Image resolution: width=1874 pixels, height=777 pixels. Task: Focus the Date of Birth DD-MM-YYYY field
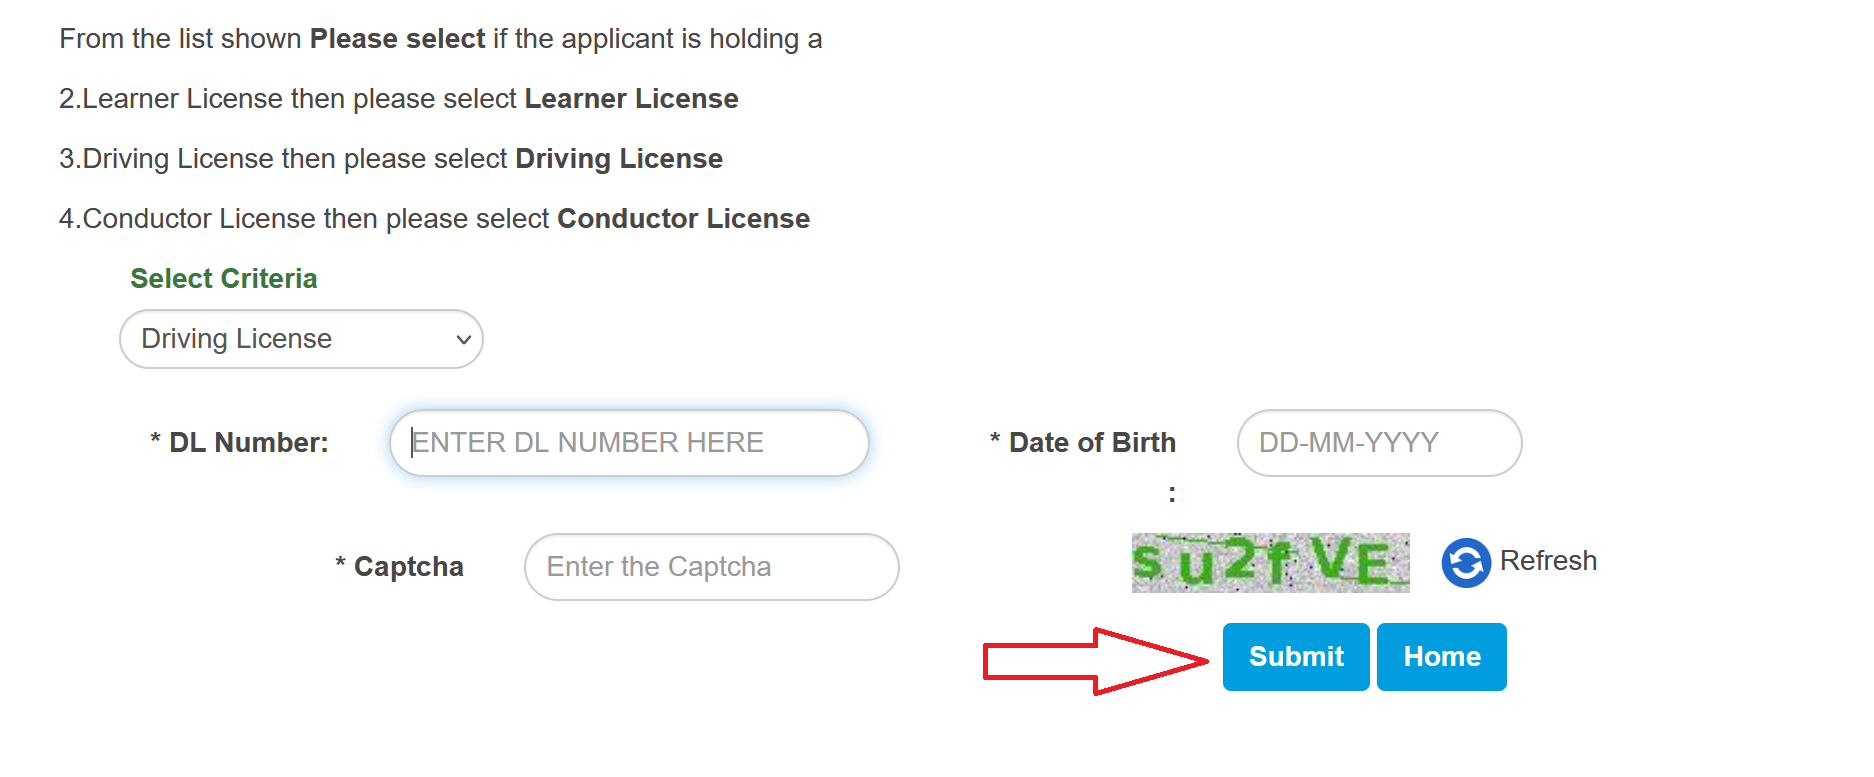tap(1378, 443)
